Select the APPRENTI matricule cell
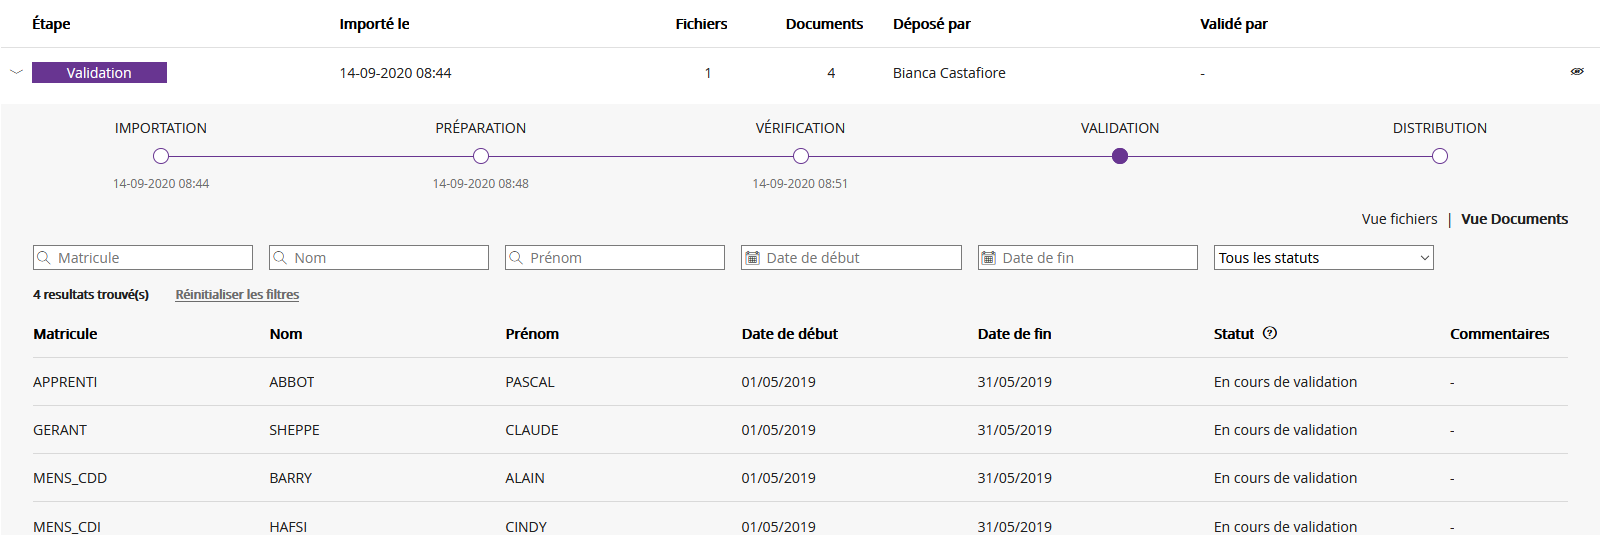This screenshot has width=1600, height=535. (x=65, y=382)
